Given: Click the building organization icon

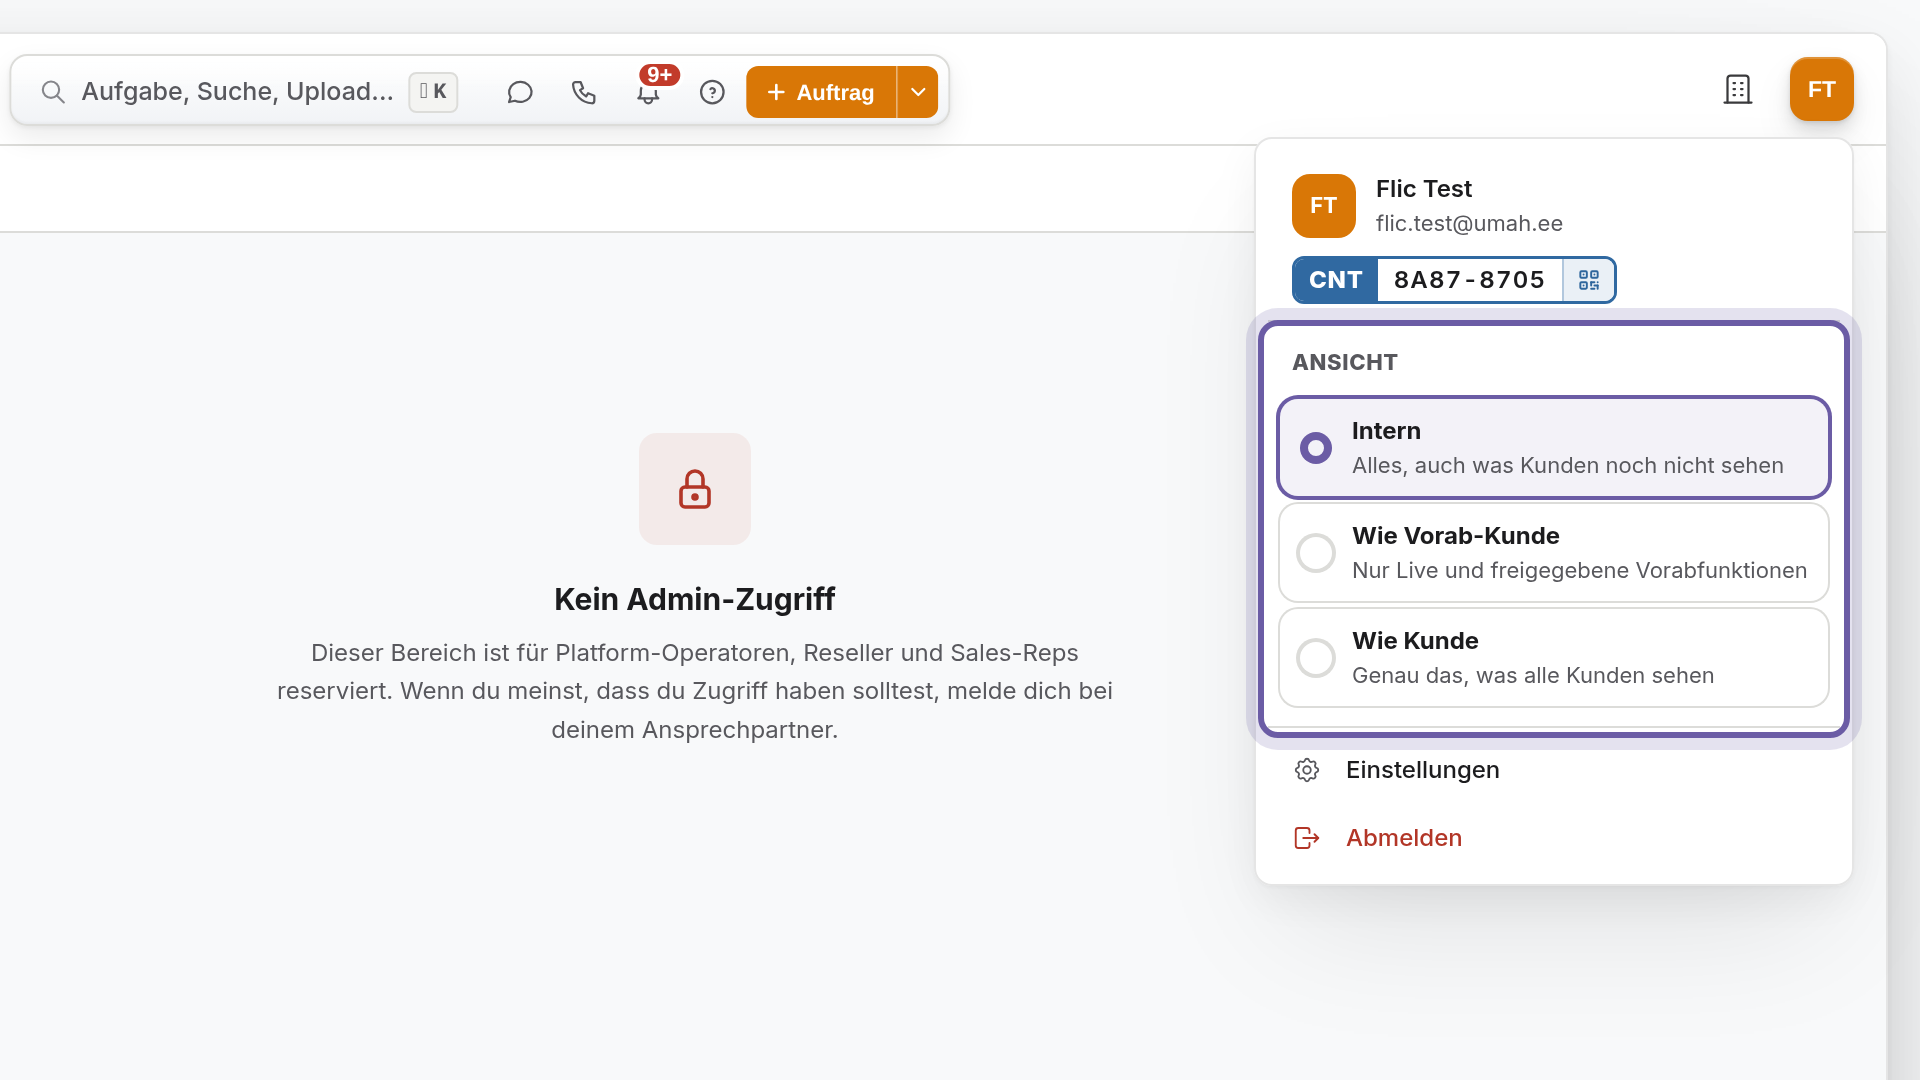Looking at the screenshot, I should [x=1738, y=89].
